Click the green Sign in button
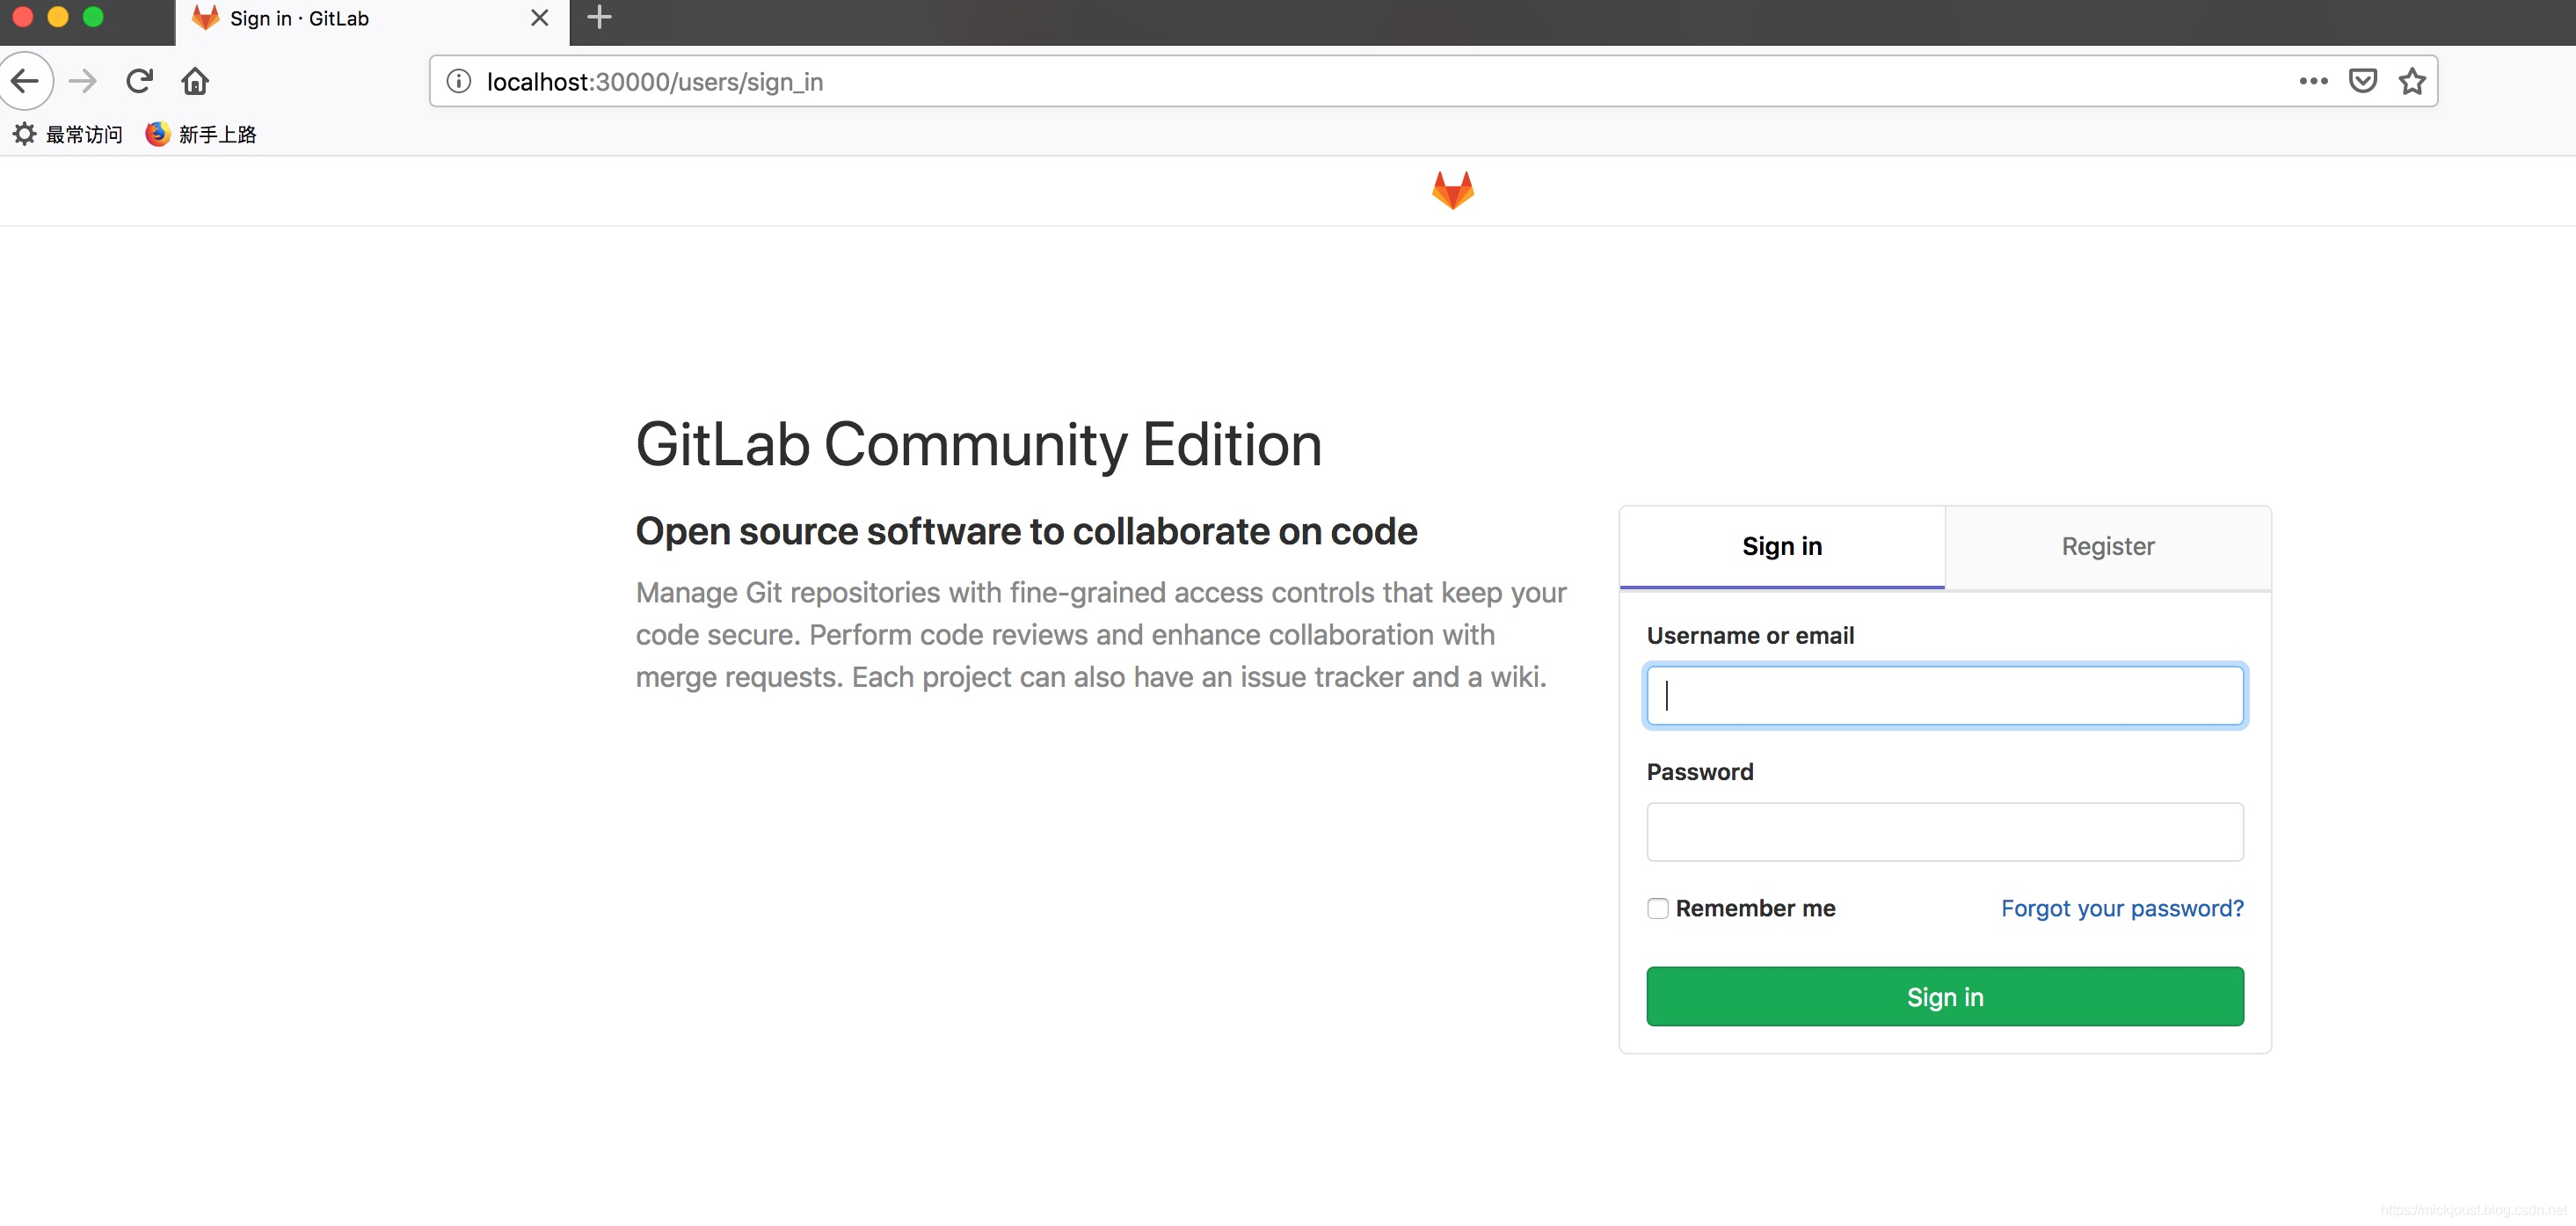Screen dimensions: 2576x1226 click(x=1945, y=996)
